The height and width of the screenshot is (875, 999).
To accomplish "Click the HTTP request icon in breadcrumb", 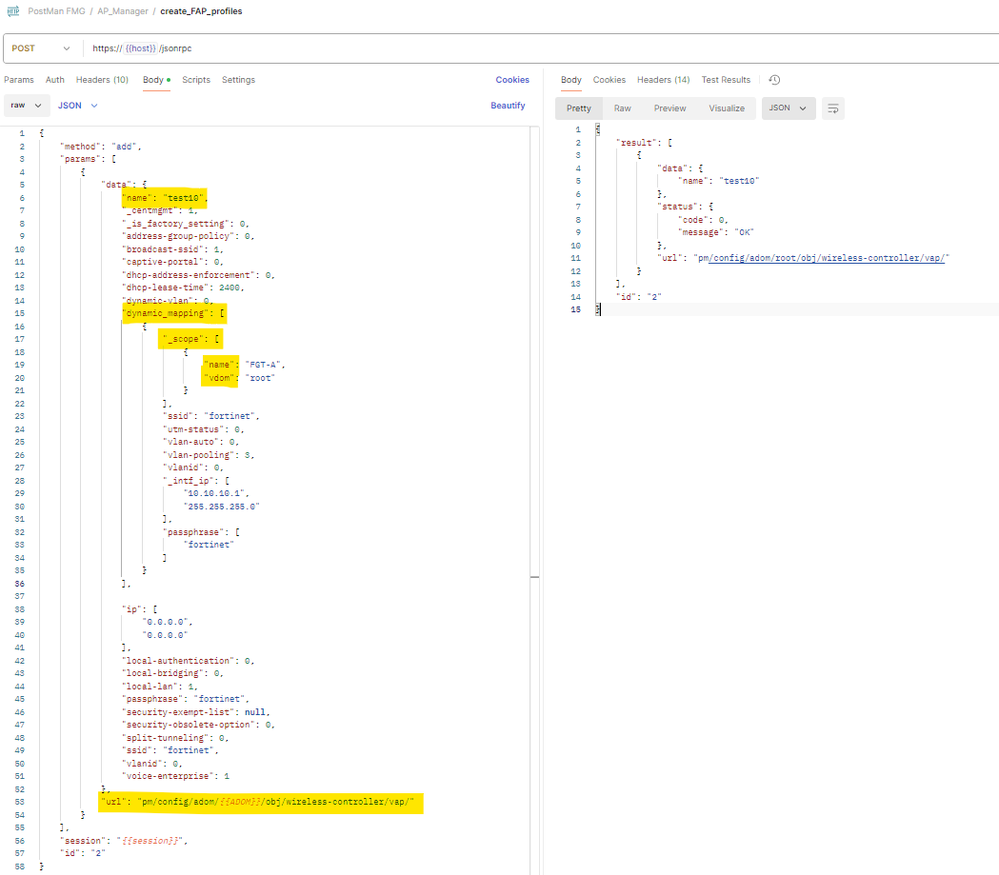I will (13, 11).
